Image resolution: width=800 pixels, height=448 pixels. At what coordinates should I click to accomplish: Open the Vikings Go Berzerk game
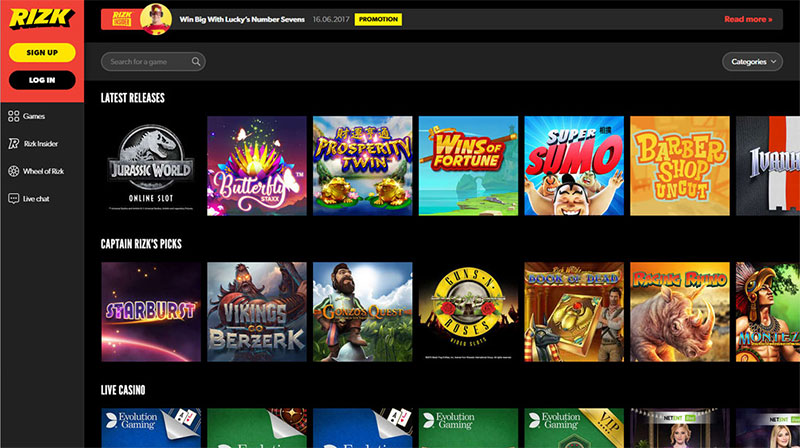(x=257, y=312)
